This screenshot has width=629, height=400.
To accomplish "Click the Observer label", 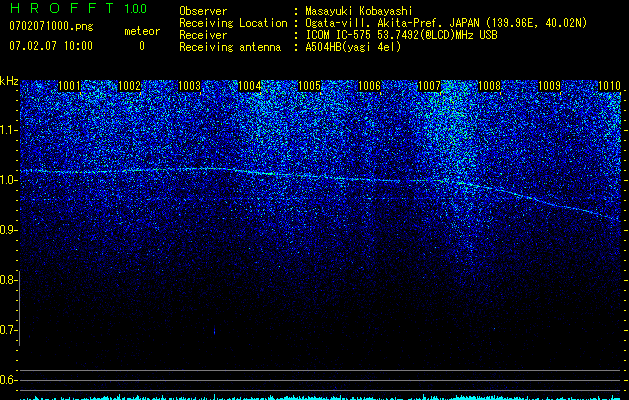I will 203,11.
